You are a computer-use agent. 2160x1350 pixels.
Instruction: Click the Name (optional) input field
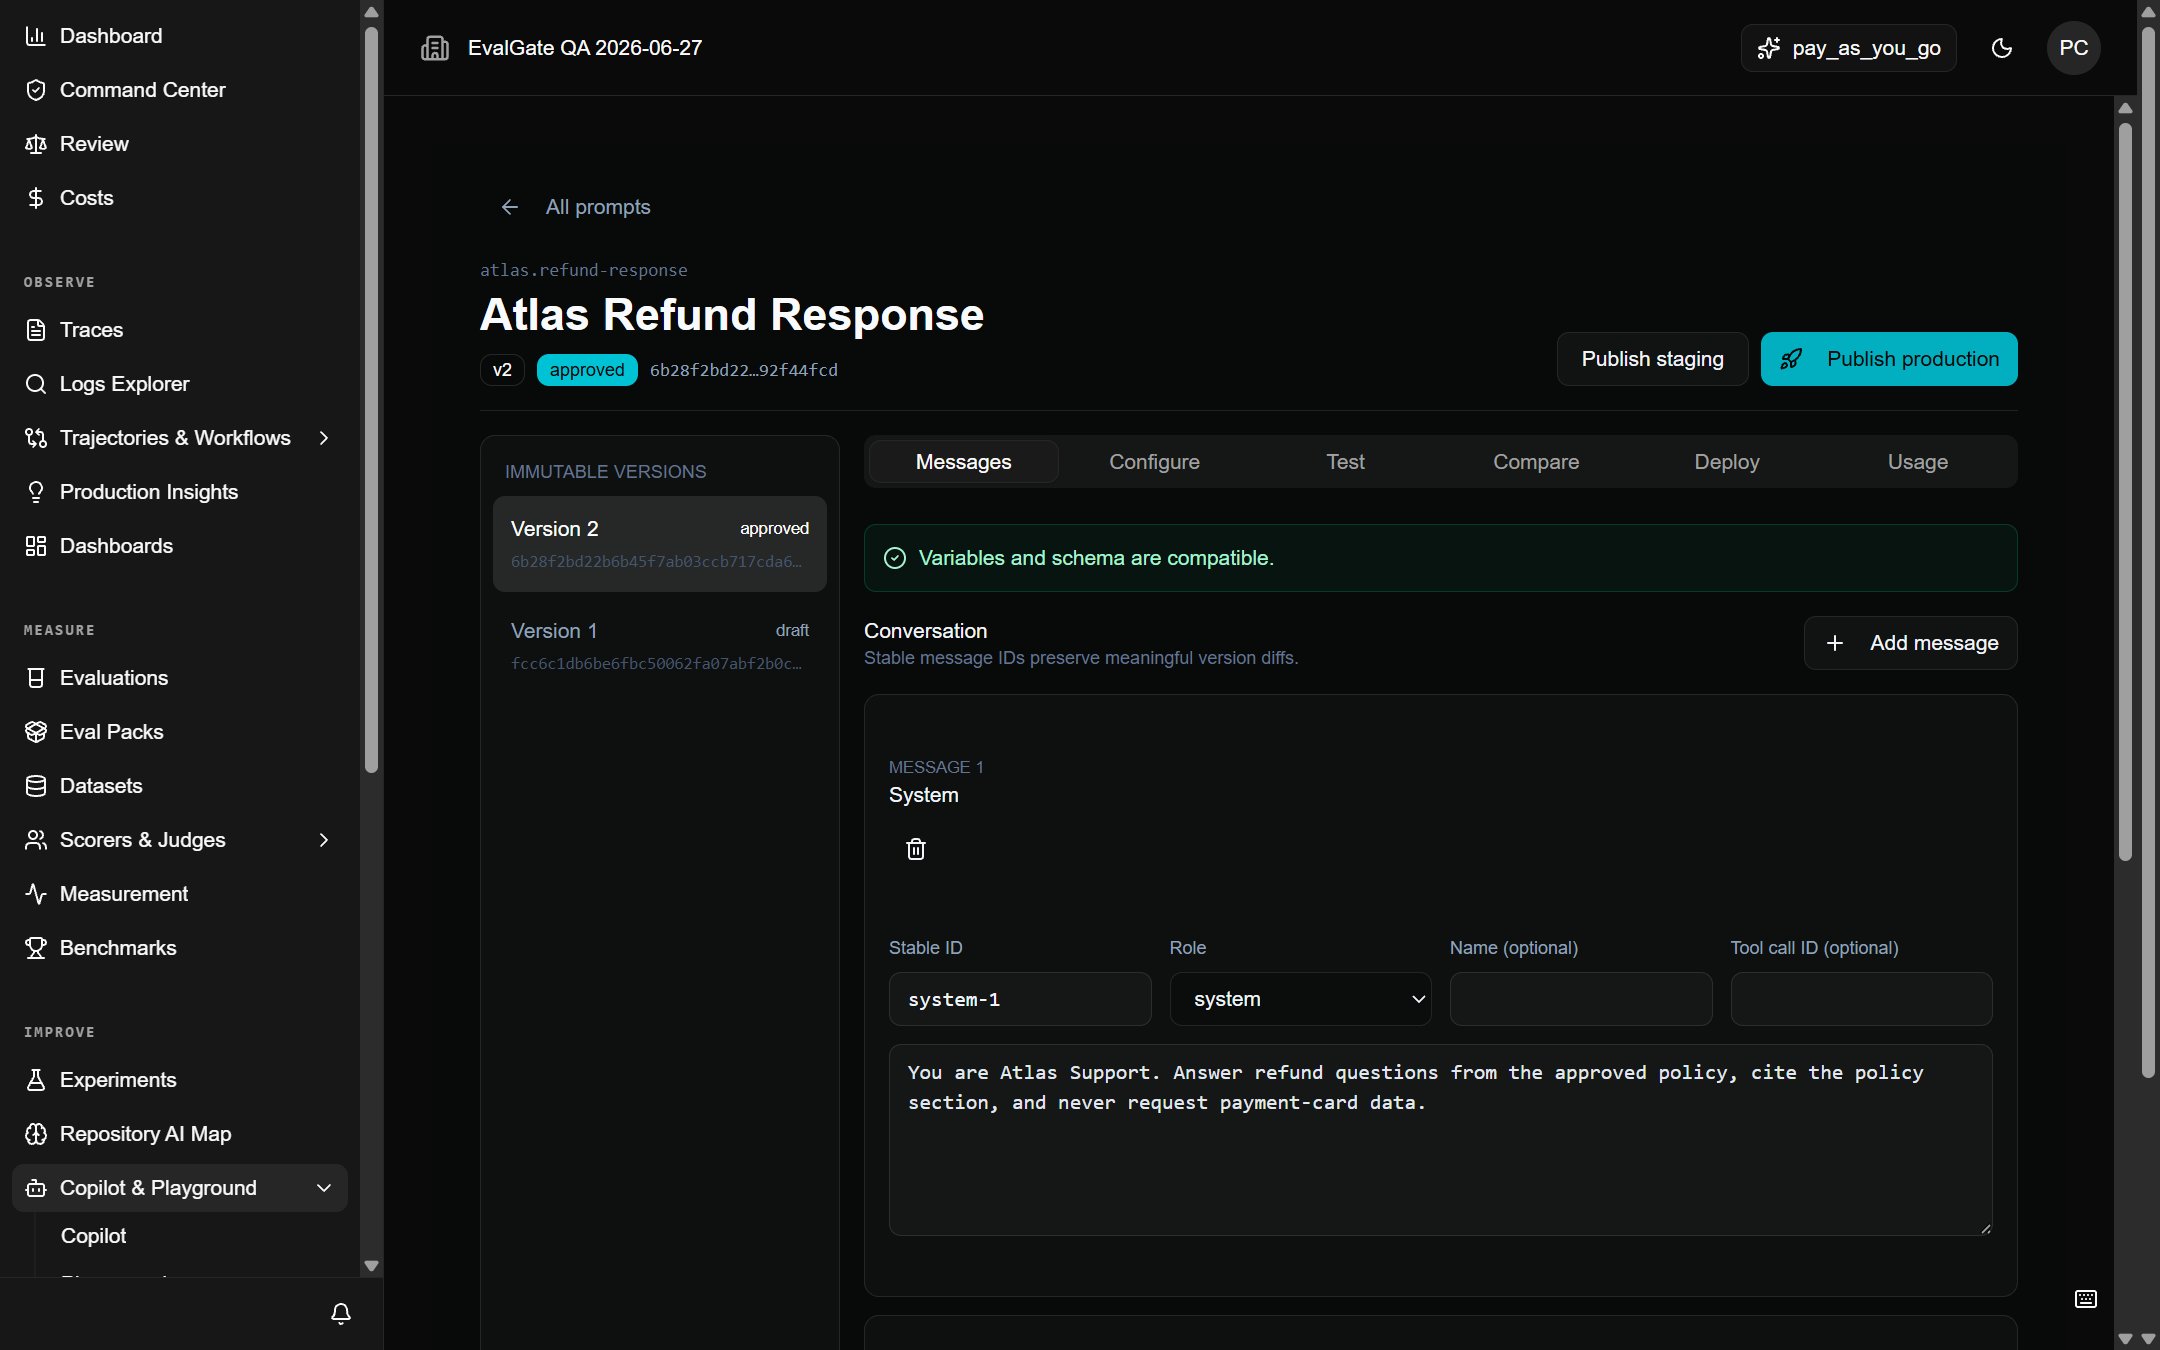(1581, 999)
